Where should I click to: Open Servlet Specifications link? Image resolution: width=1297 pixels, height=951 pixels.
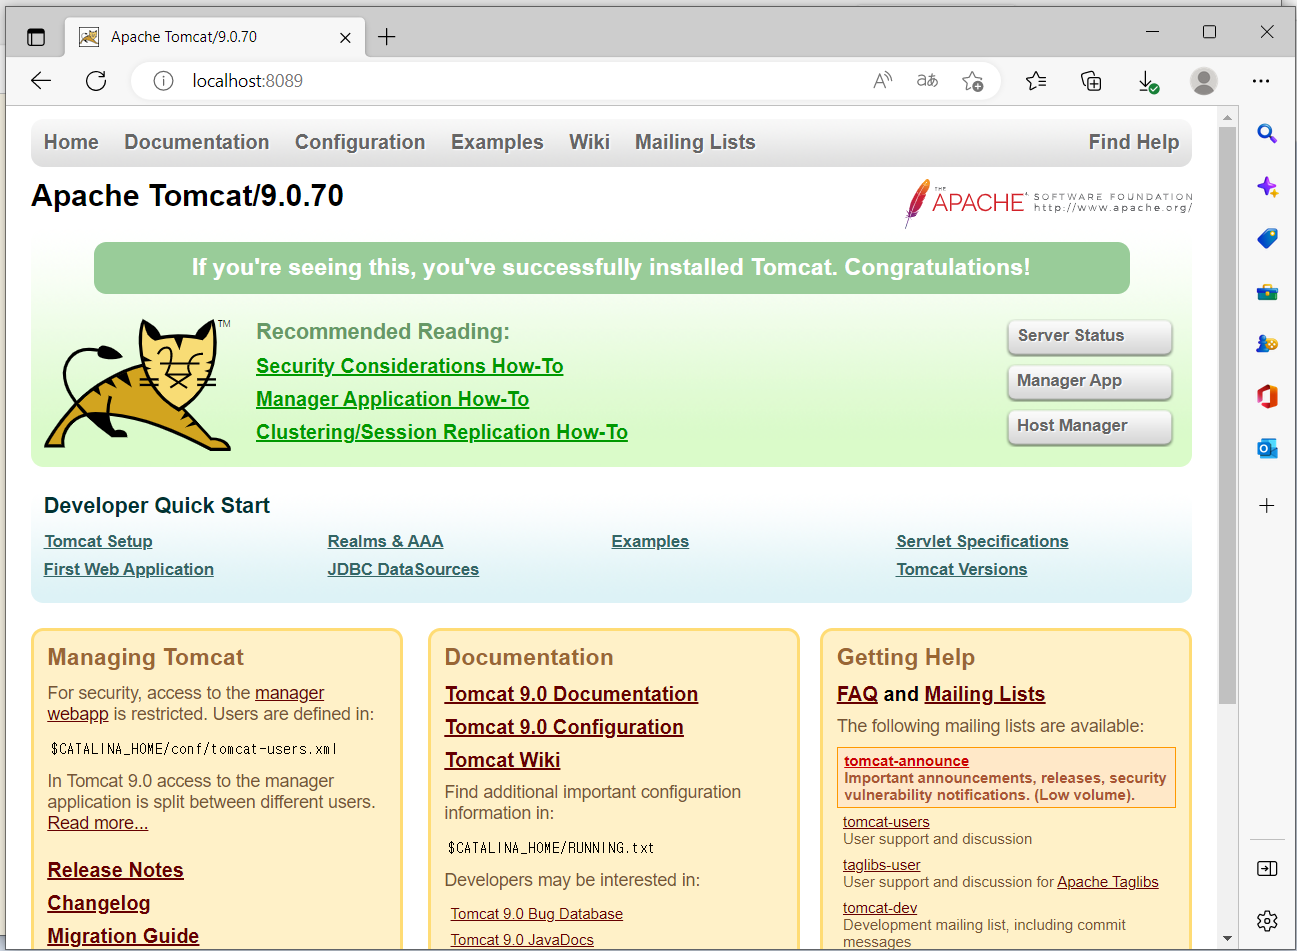click(x=982, y=541)
